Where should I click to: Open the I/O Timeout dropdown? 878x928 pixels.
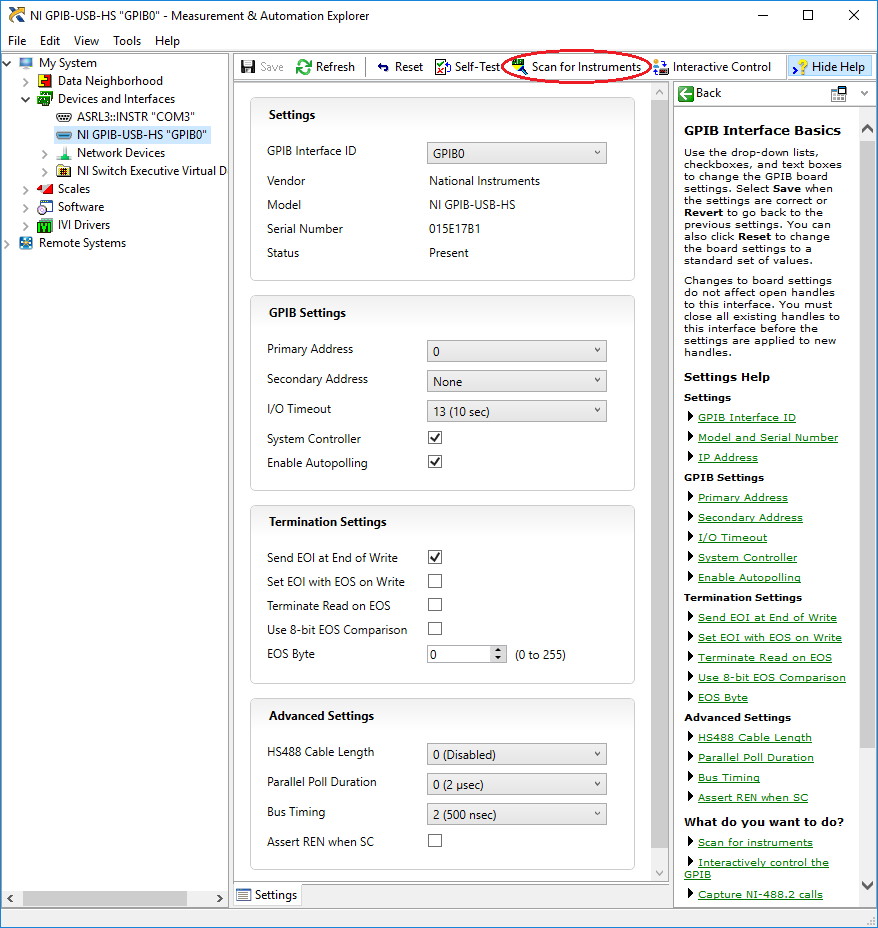point(516,411)
